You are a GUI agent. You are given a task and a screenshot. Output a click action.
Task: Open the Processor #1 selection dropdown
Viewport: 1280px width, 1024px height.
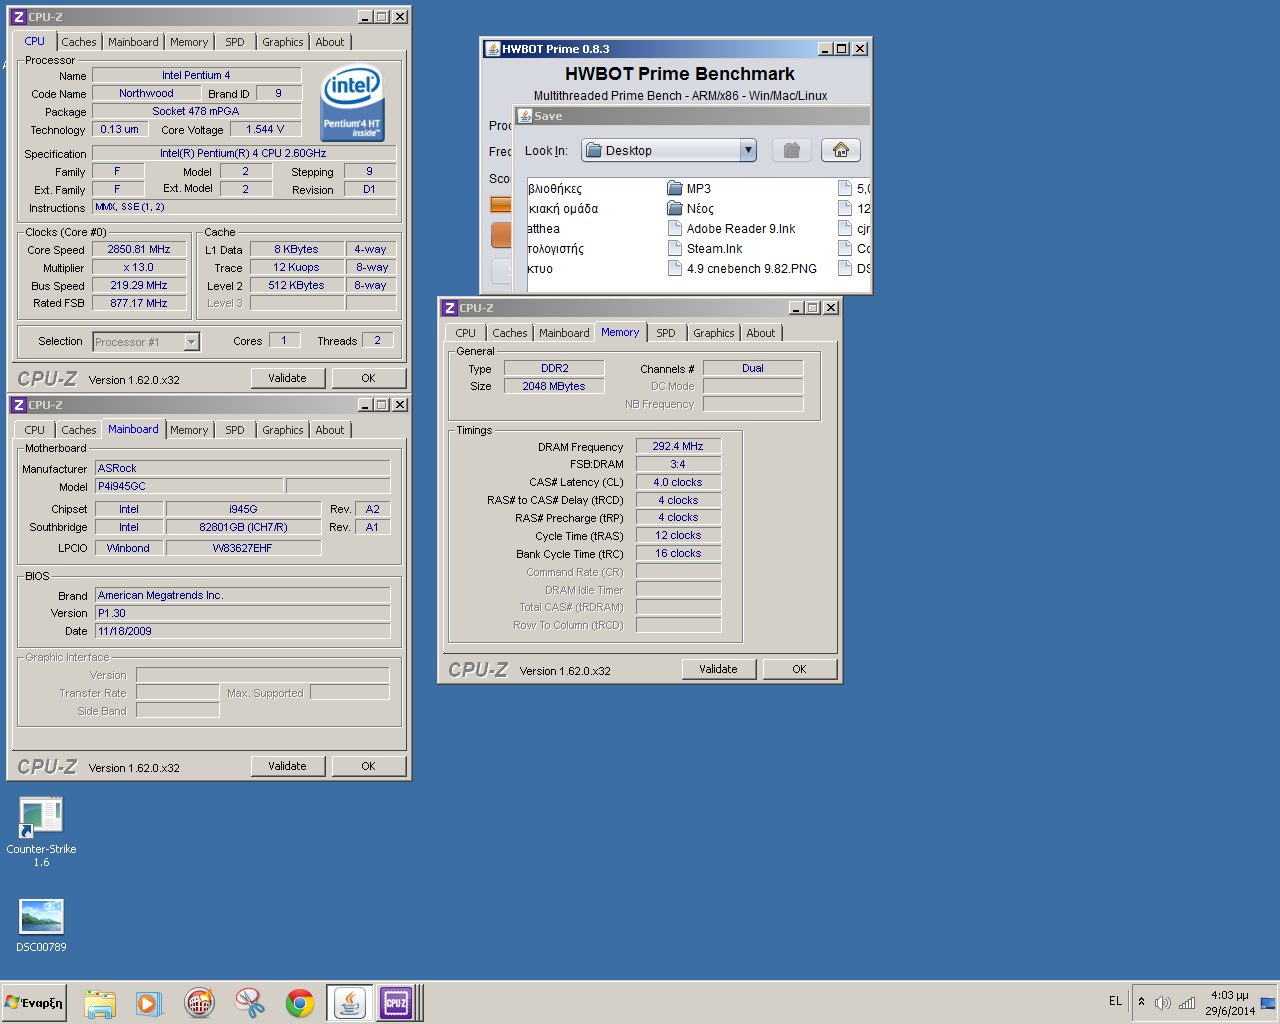(x=146, y=342)
